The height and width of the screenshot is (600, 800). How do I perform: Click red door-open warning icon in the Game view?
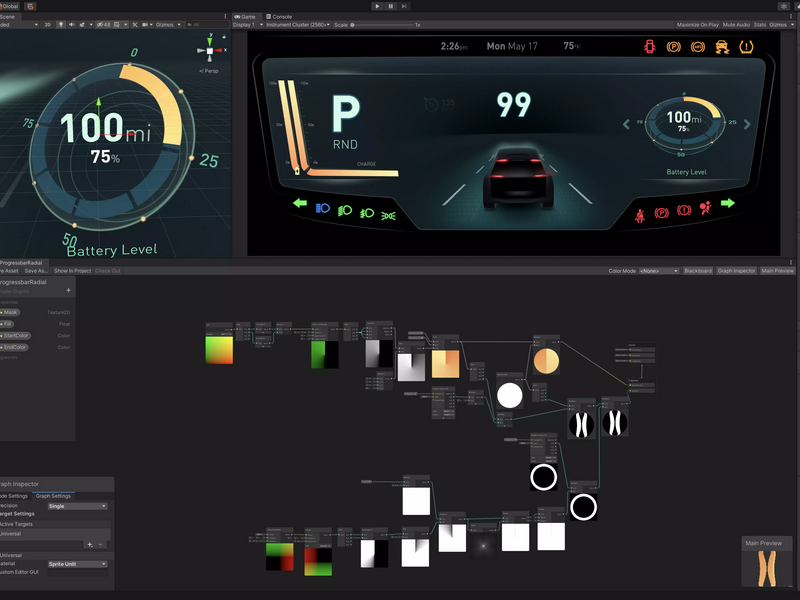(x=649, y=47)
